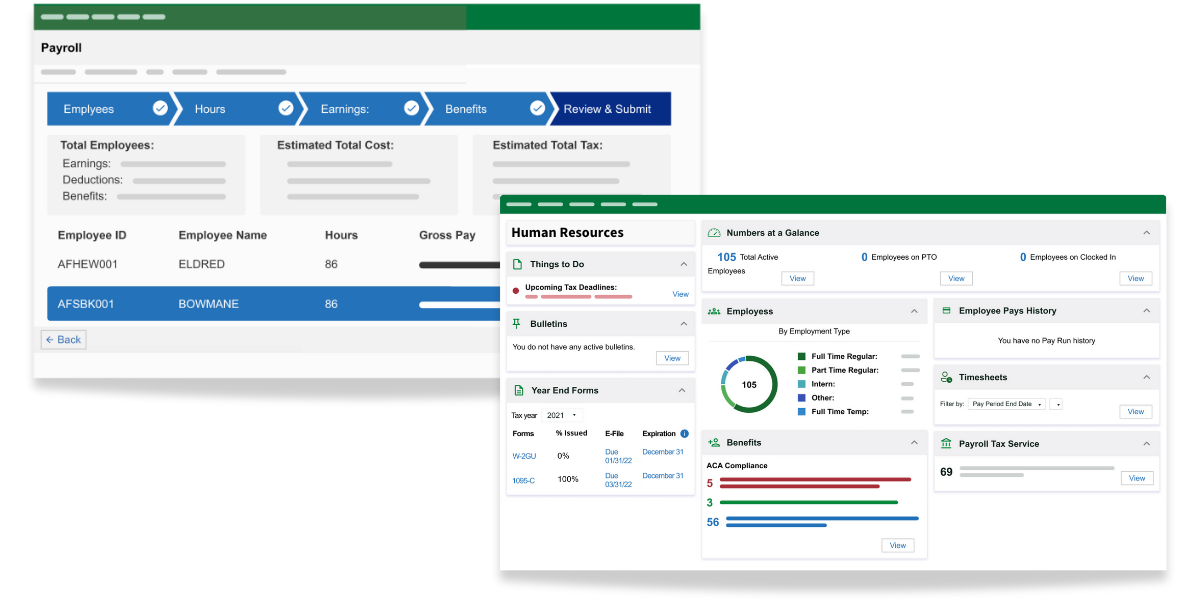Collapse the Employee Pays History panel
1200x600 pixels.
tap(1144, 310)
